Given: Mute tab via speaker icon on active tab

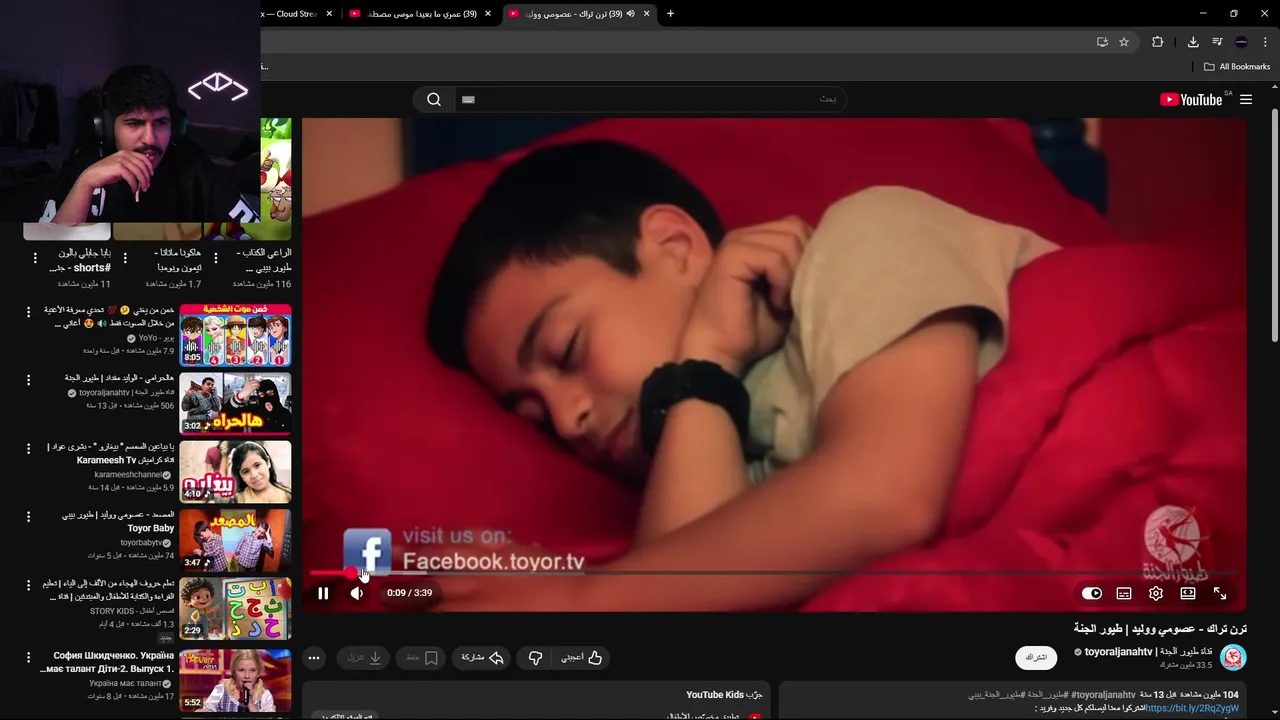Looking at the screenshot, I should coord(630,14).
